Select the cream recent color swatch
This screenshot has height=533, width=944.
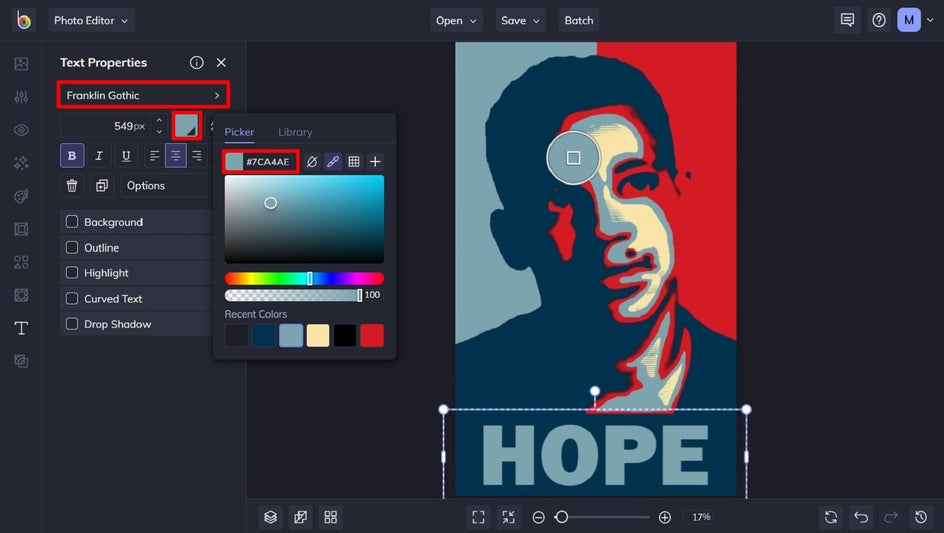pos(318,335)
